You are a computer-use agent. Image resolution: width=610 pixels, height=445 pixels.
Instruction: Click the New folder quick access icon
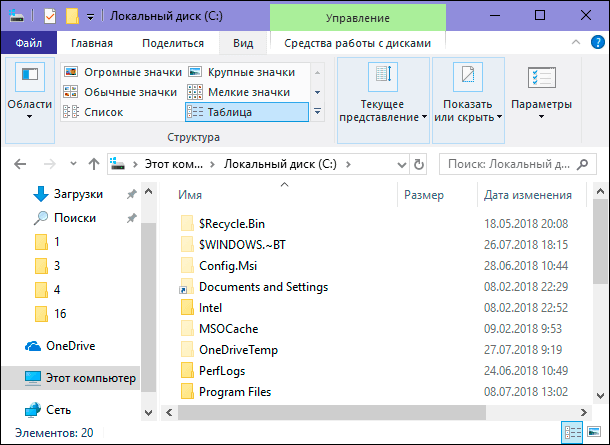coord(72,16)
